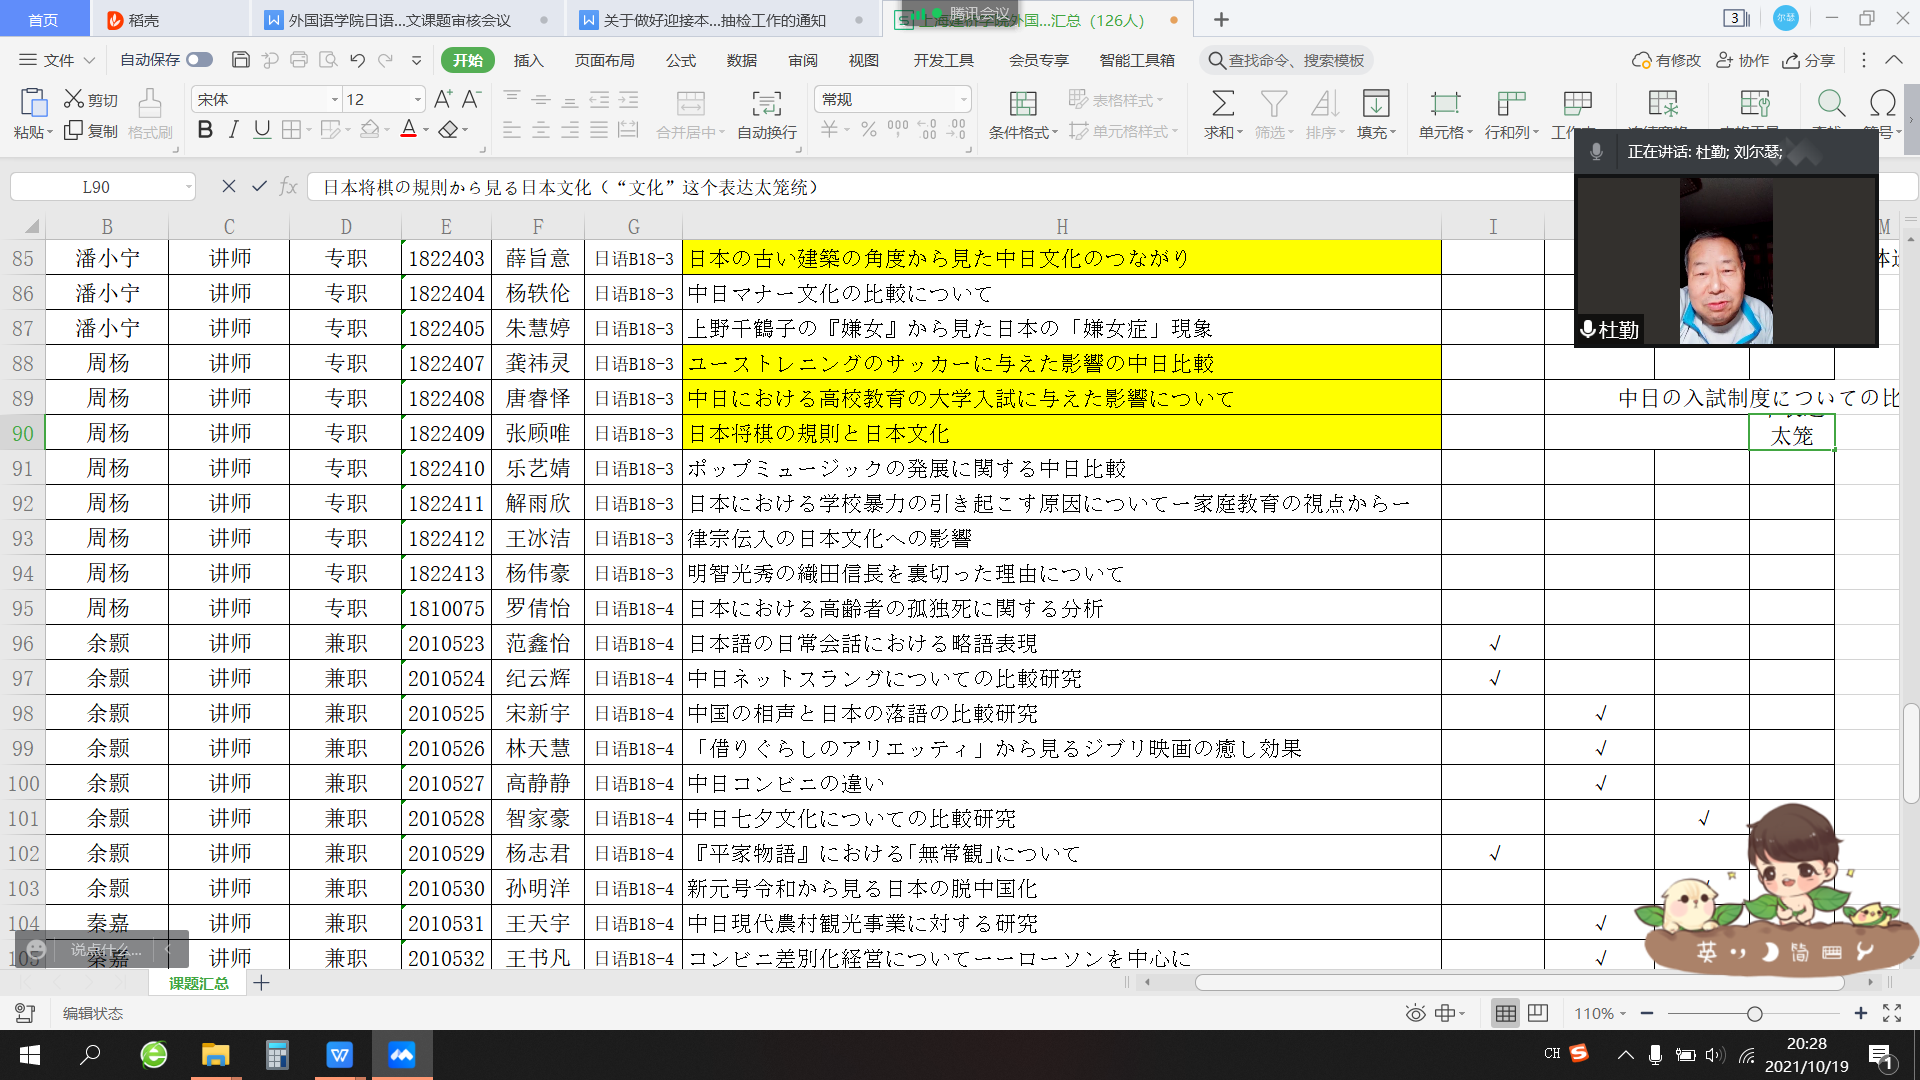1920x1080 pixels.
Task: Click the Save disk icon
Action: click(x=240, y=60)
